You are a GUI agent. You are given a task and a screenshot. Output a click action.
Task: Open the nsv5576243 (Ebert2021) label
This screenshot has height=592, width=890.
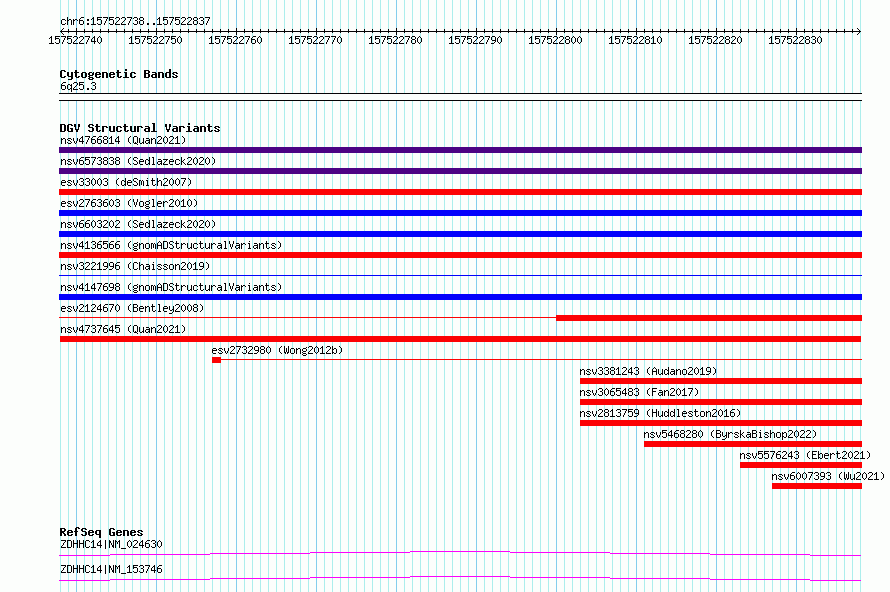click(805, 455)
